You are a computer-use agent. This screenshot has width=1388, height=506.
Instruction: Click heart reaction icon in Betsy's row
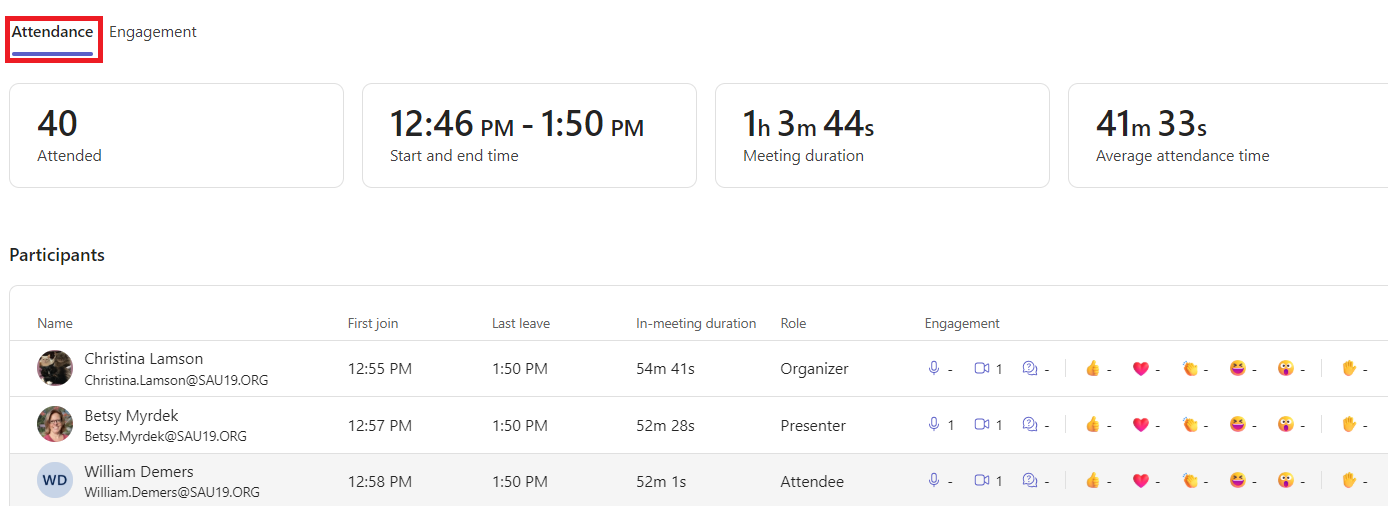1141,425
